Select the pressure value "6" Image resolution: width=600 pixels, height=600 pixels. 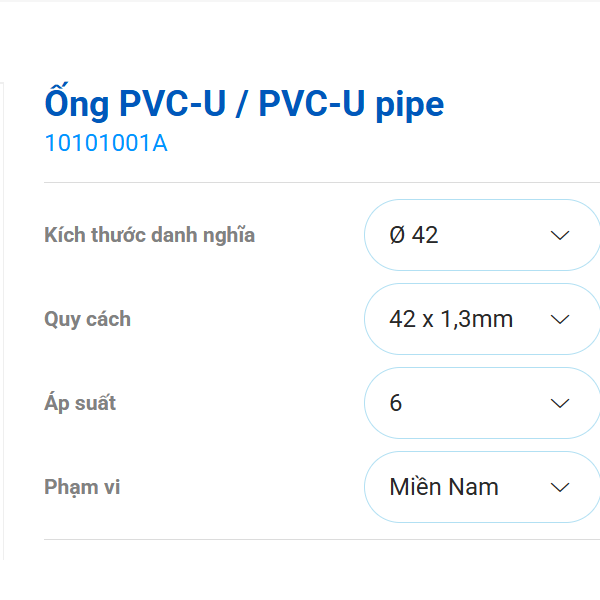coord(396,404)
